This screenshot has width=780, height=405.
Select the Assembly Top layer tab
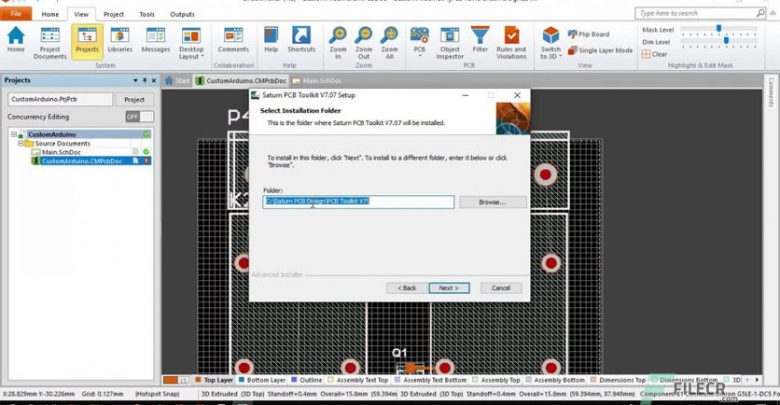pos(496,380)
